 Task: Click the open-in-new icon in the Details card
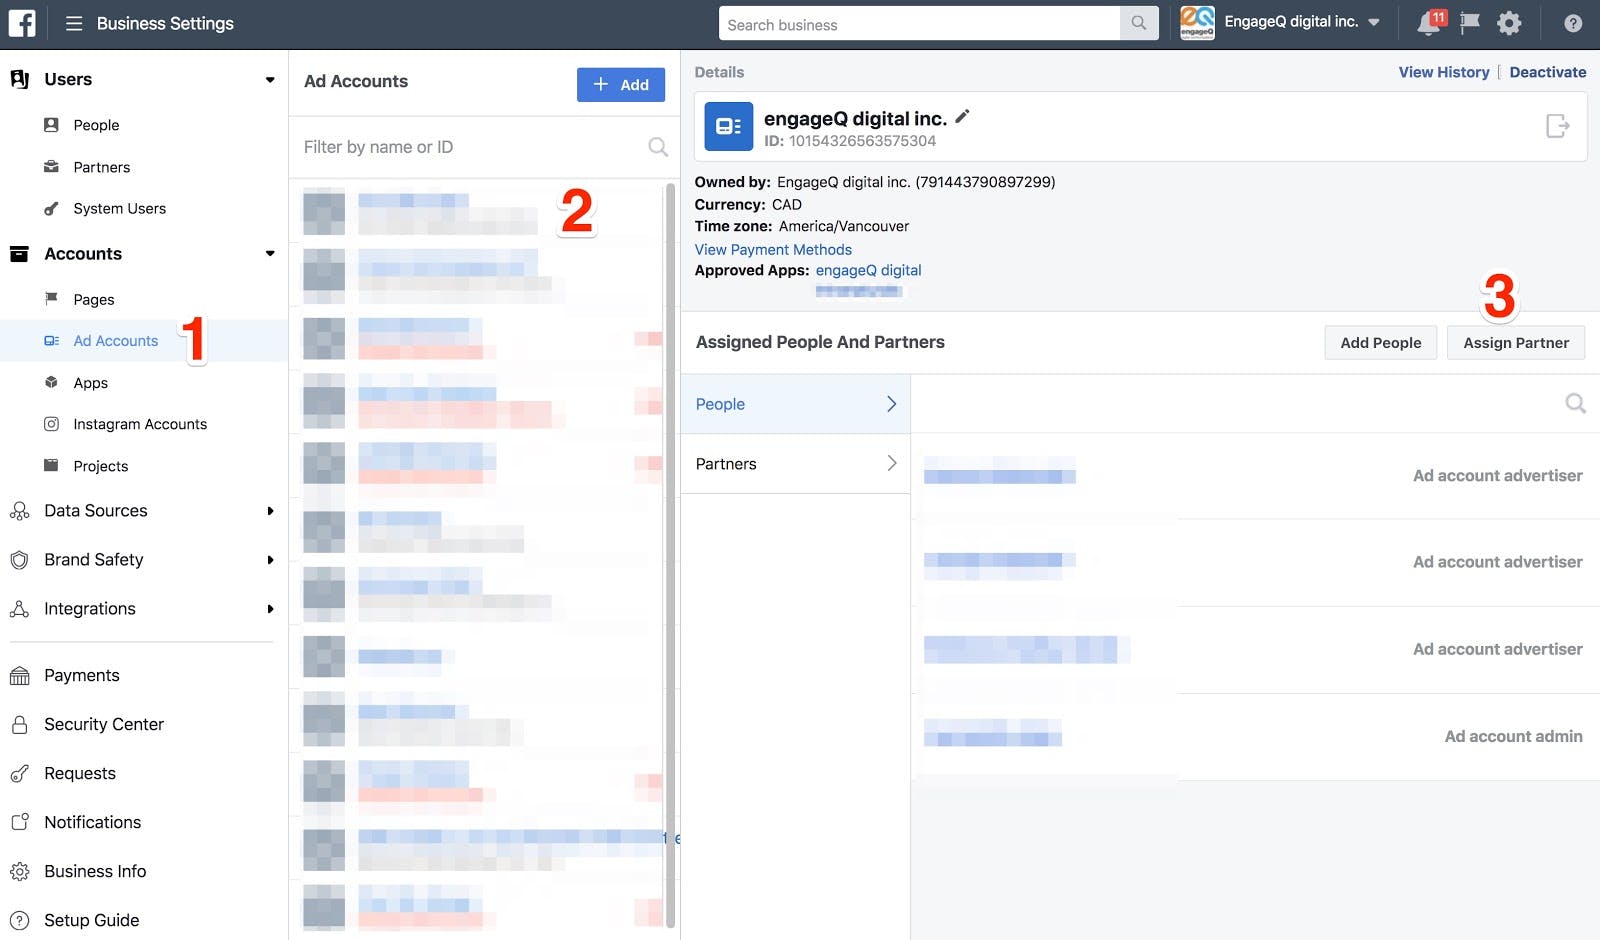(1557, 126)
